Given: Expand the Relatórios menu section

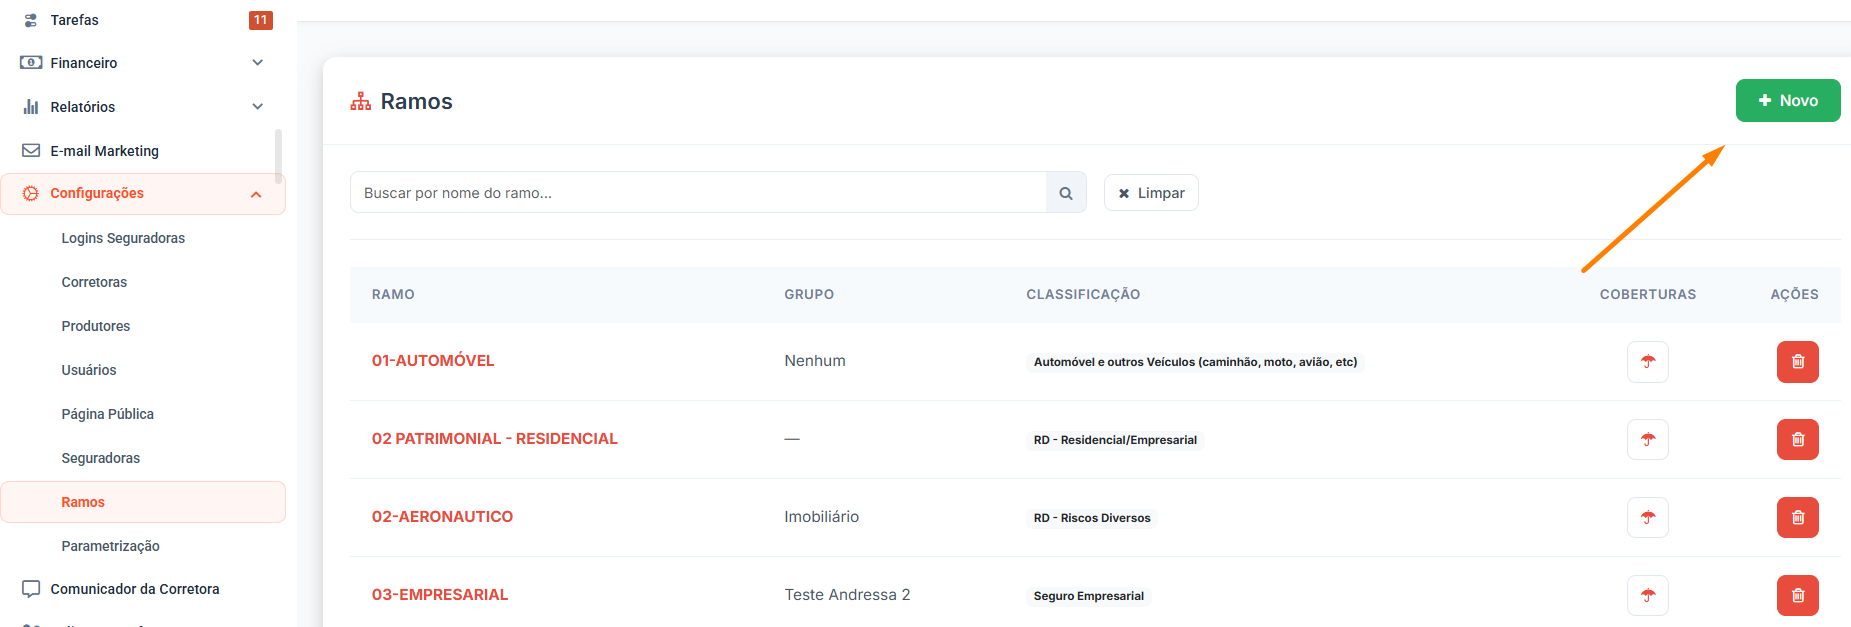Looking at the screenshot, I should (257, 107).
